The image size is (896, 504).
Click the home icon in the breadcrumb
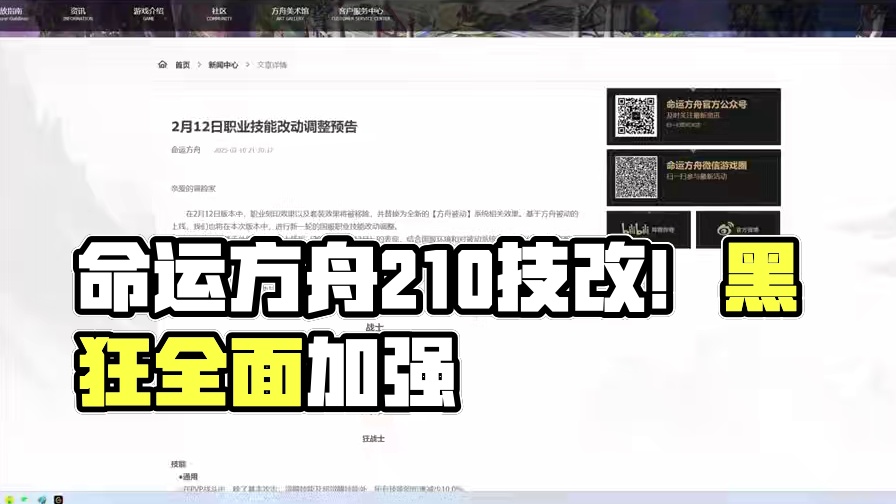click(x=162, y=65)
